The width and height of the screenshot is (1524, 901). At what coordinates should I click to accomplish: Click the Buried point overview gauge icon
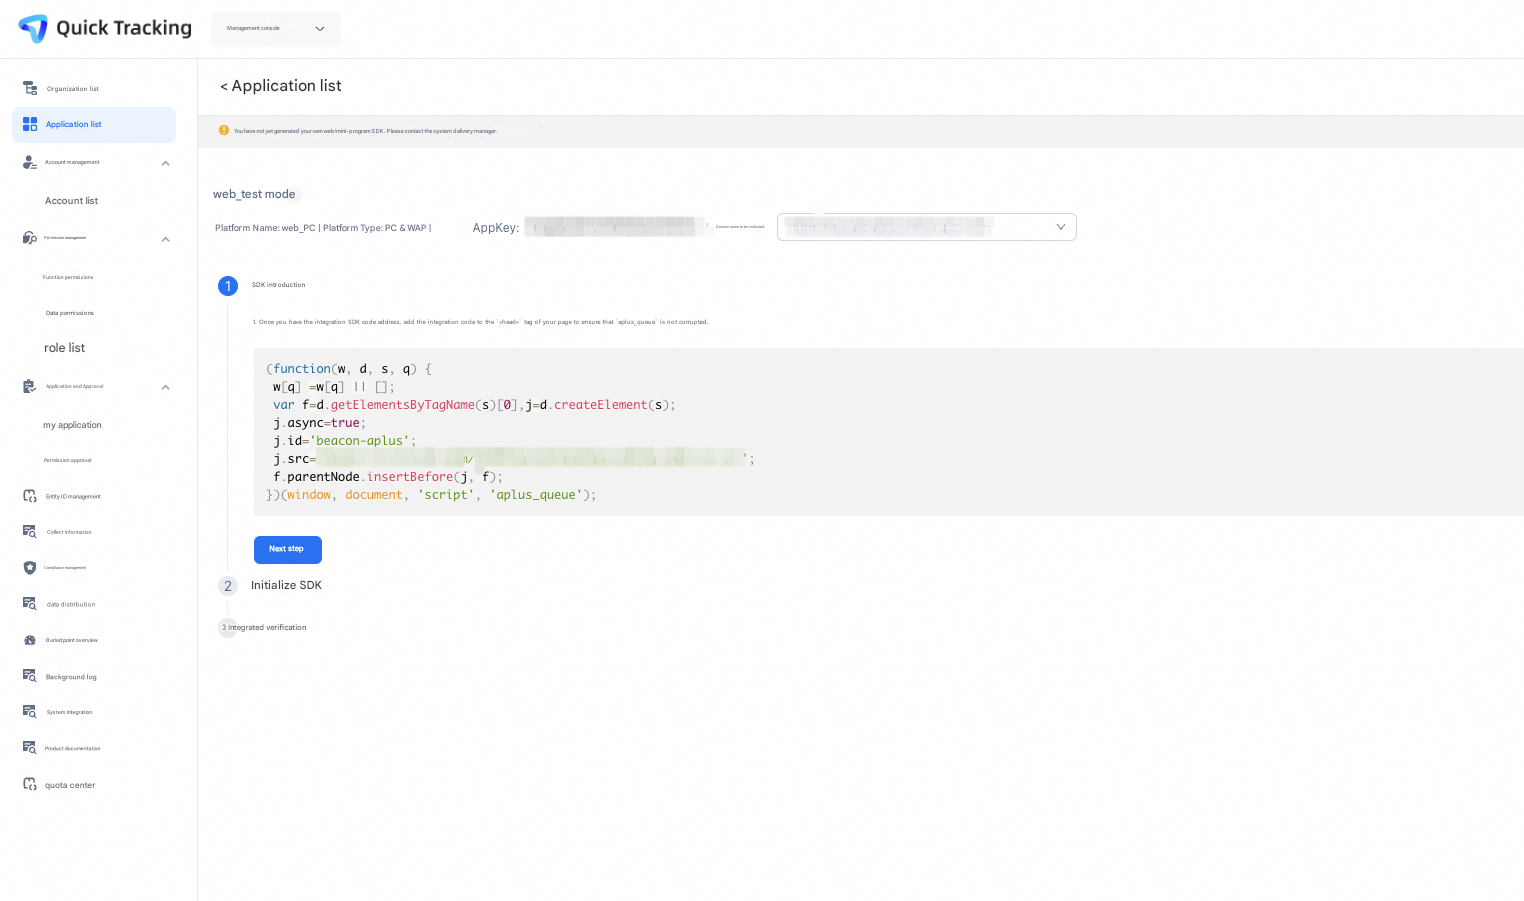pyautogui.click(x=30, y=640)
